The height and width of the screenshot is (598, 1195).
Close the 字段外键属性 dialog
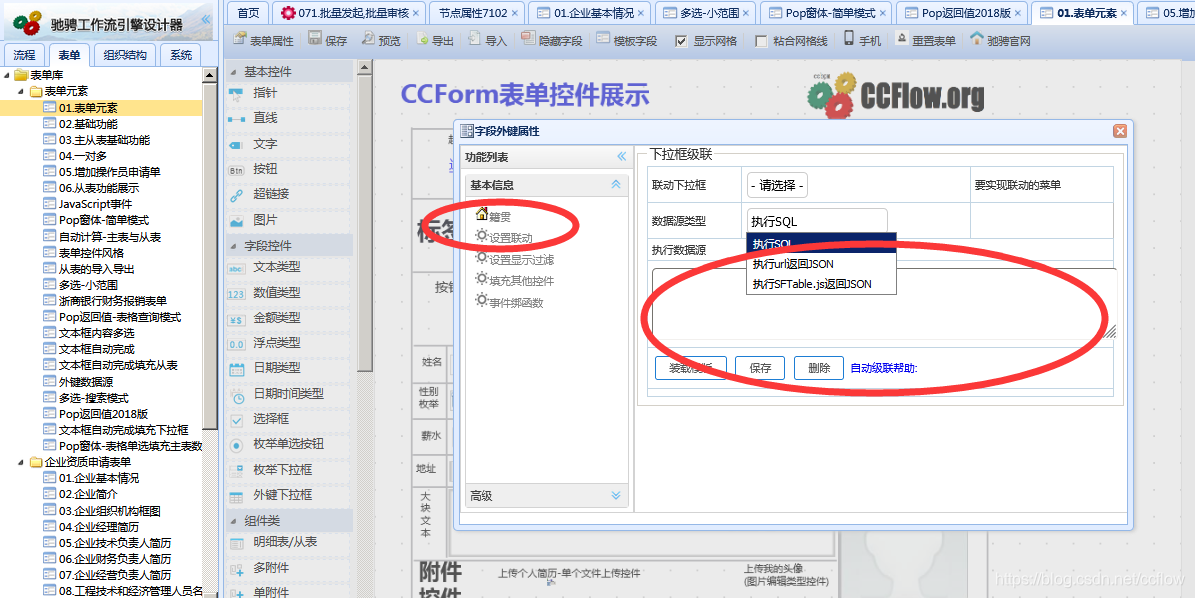[x=1120, y=131]
